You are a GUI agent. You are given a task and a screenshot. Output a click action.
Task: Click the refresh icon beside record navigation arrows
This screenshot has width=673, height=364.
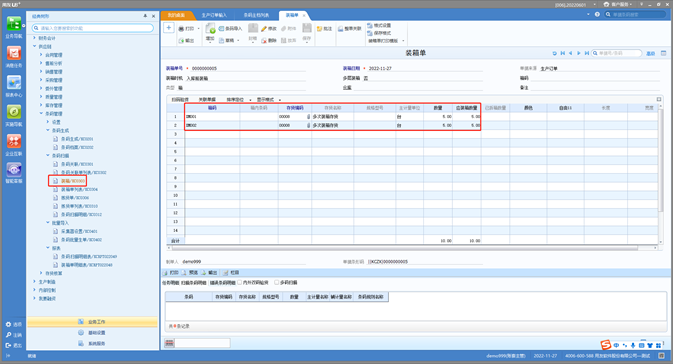click(555, 53)
